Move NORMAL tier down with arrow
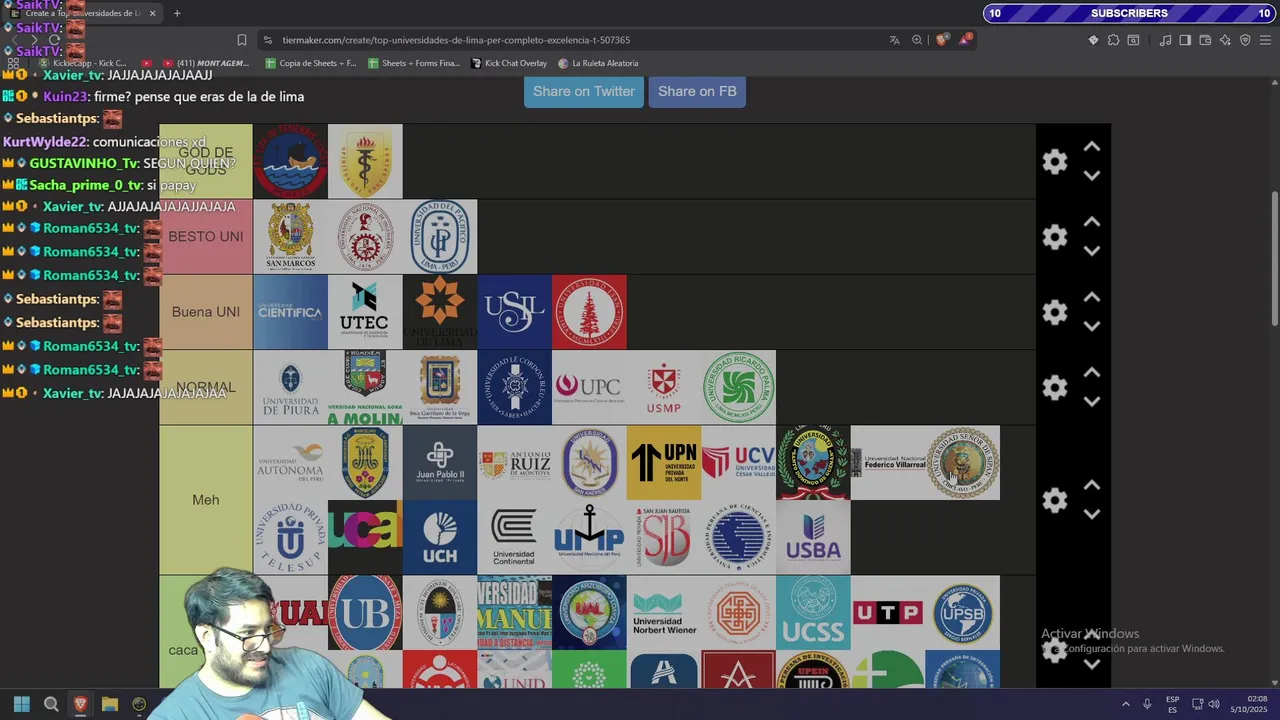Viewport: 1280px width, 720px height. pyautogui.click(x=1092, y=401)
